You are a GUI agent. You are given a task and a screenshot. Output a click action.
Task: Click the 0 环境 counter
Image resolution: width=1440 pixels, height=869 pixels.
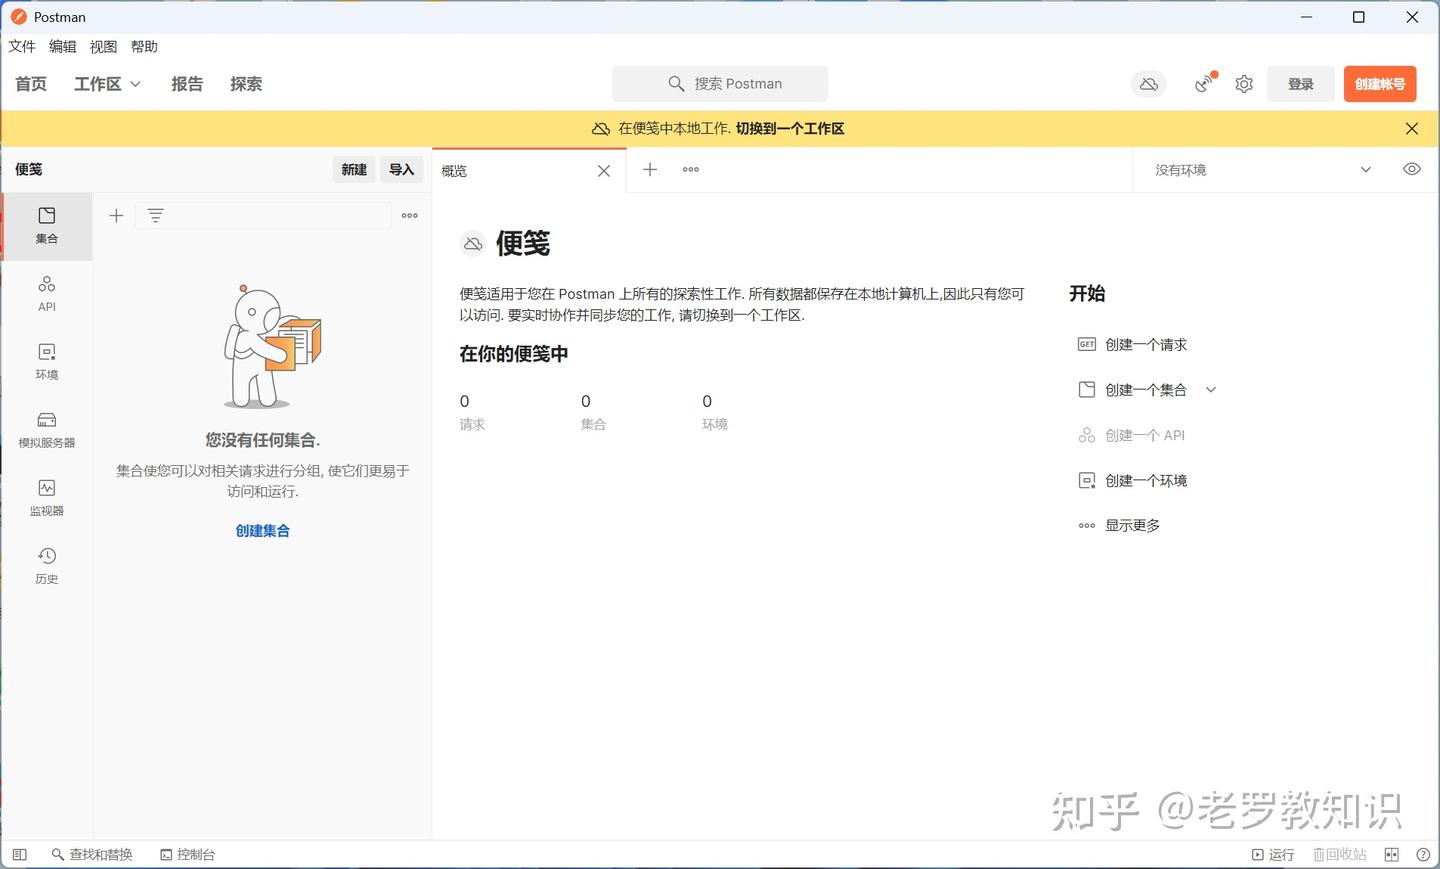click(714, 411)
